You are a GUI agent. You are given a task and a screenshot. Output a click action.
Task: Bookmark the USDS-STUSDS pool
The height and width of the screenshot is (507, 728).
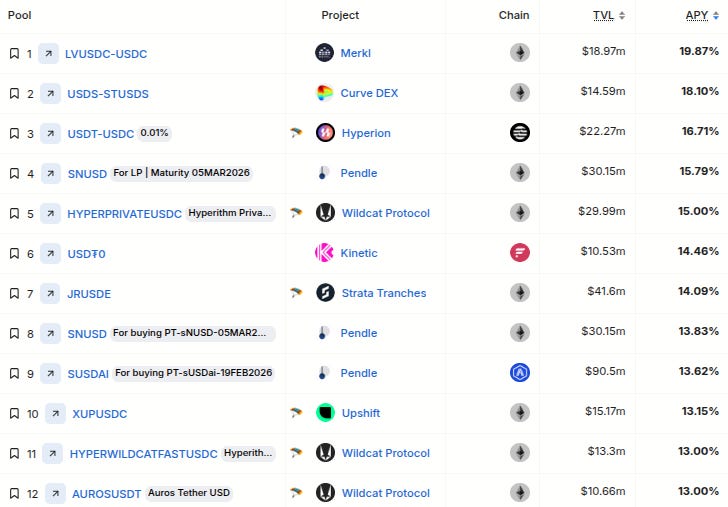coord(14,93)
